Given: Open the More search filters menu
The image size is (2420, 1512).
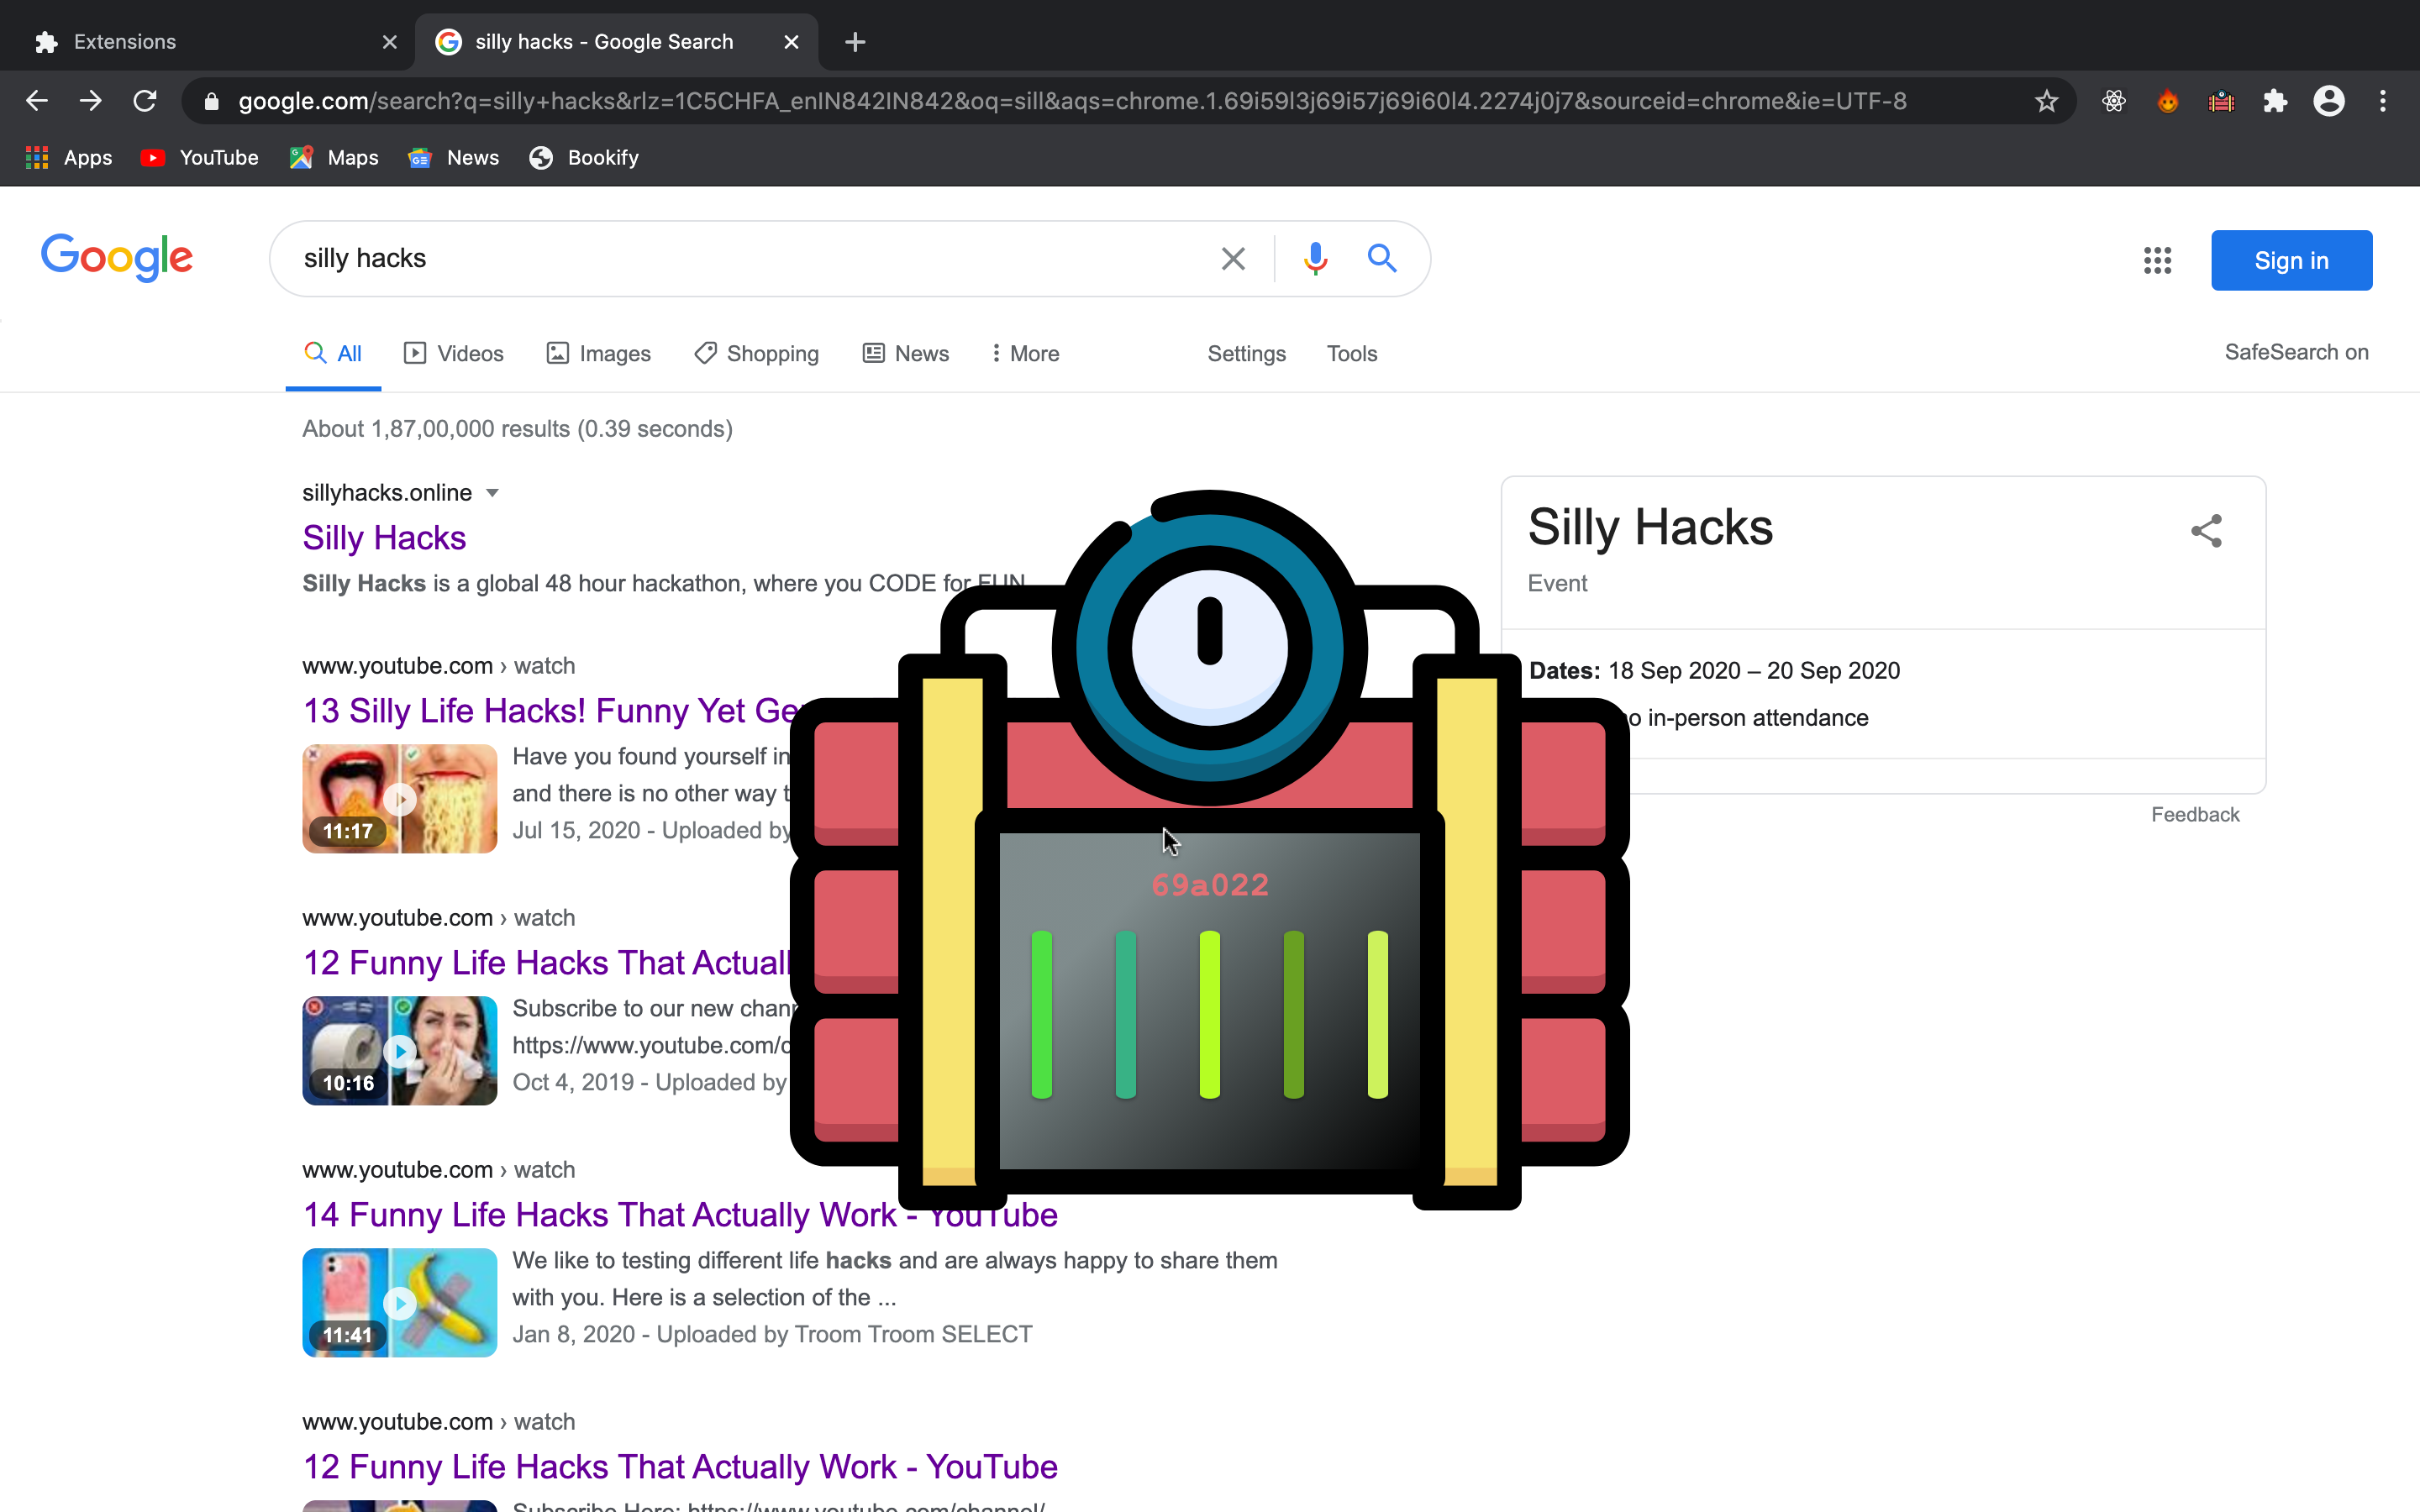Looking at the screenshot, I should coord(1025,353).
